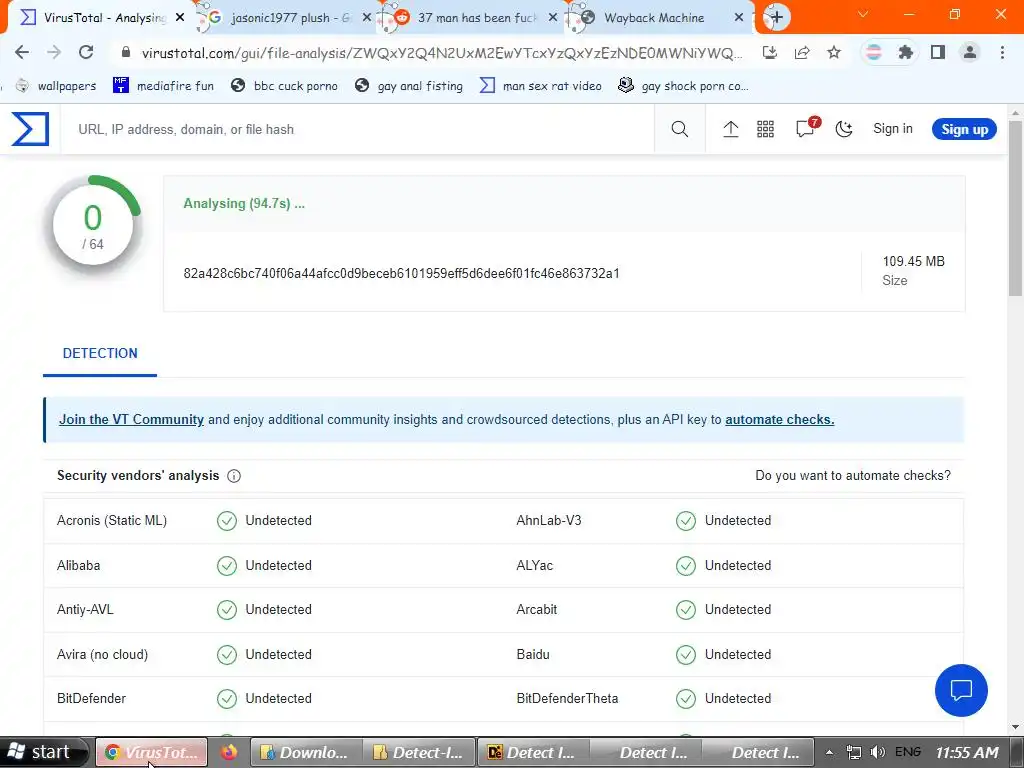Click the upload file icon
The width and height of the screenshot is (1024, 768).
(x=731, y=129)
